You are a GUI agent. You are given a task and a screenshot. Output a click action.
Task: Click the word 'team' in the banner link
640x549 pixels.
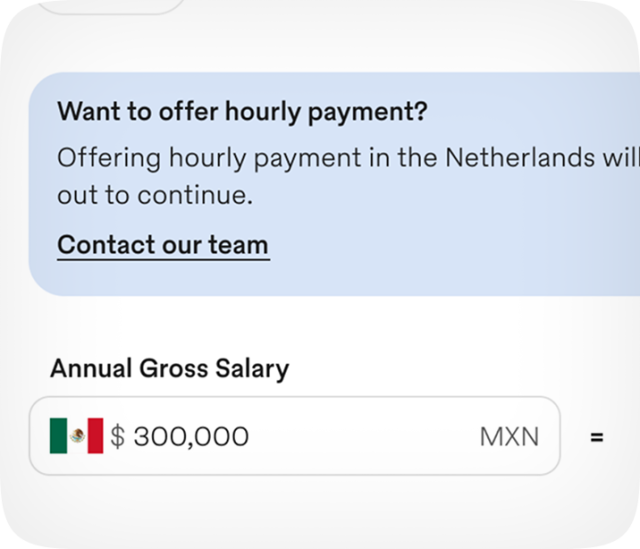point(238,245)
